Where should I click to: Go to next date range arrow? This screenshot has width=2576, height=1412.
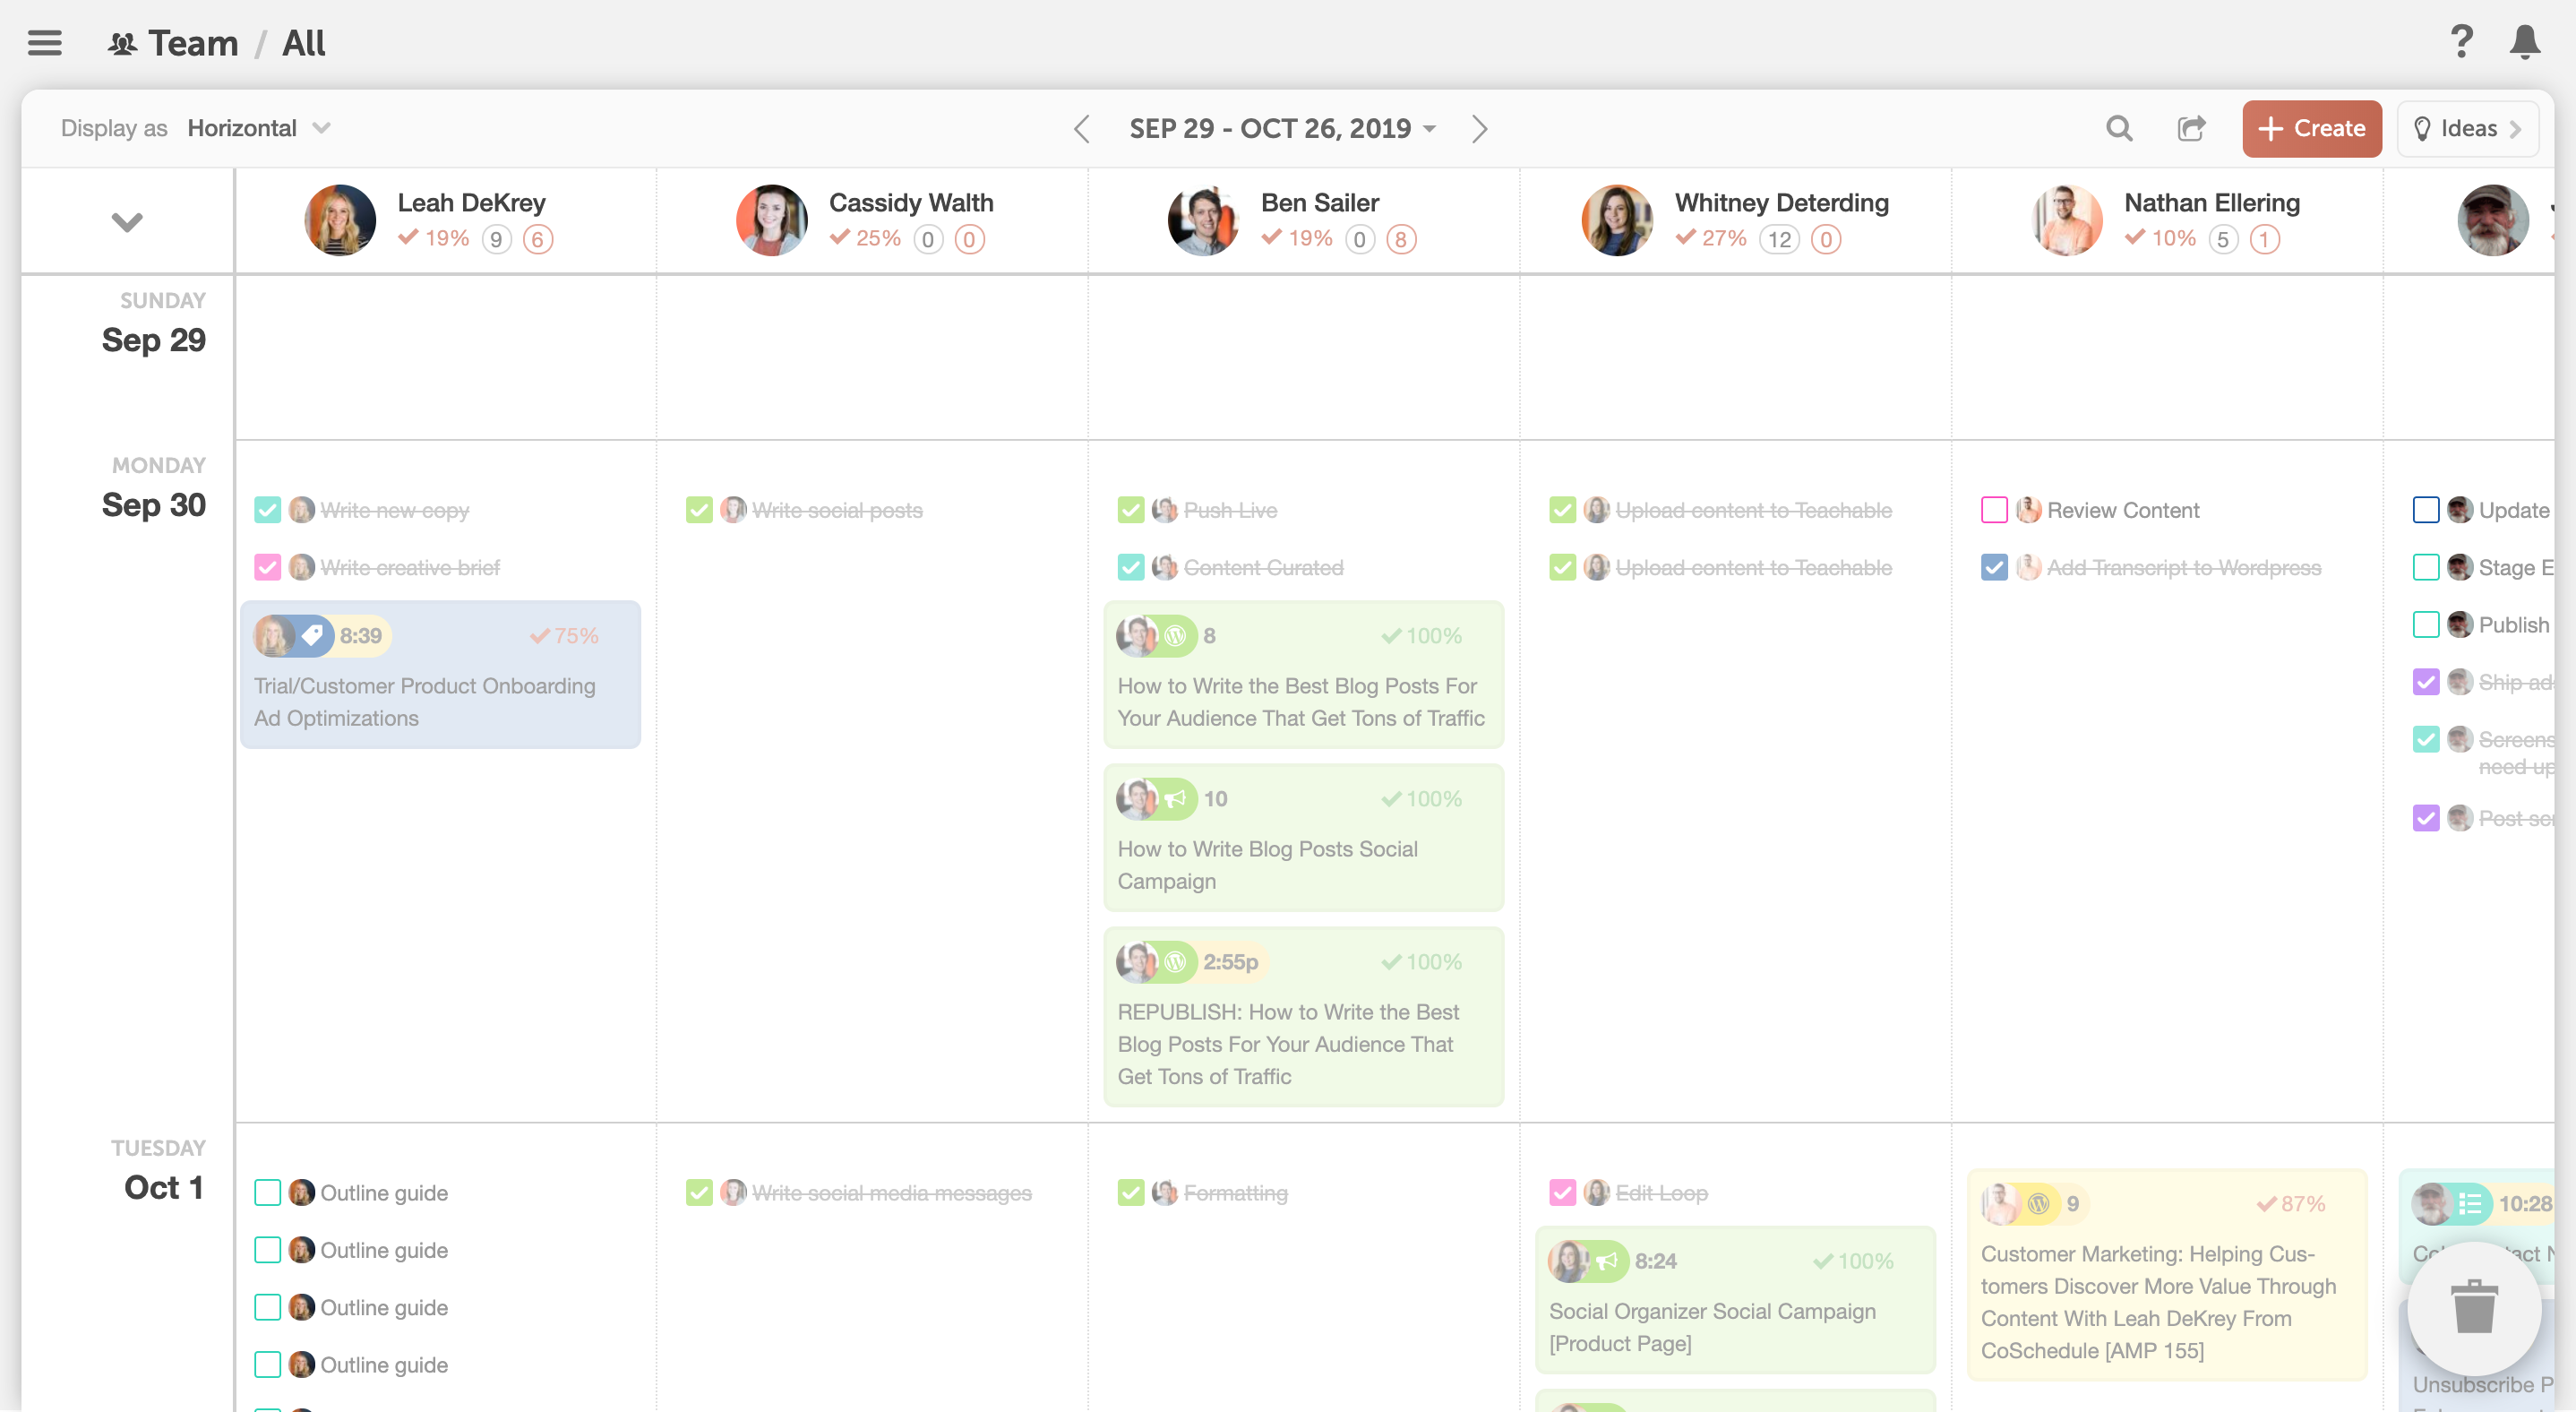[1479, 128]
